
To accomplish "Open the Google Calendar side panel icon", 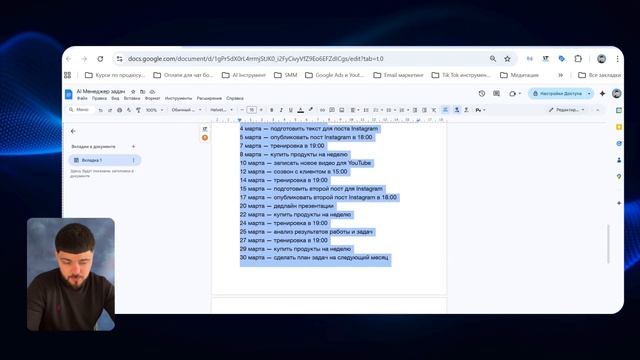I will point(619,110).
